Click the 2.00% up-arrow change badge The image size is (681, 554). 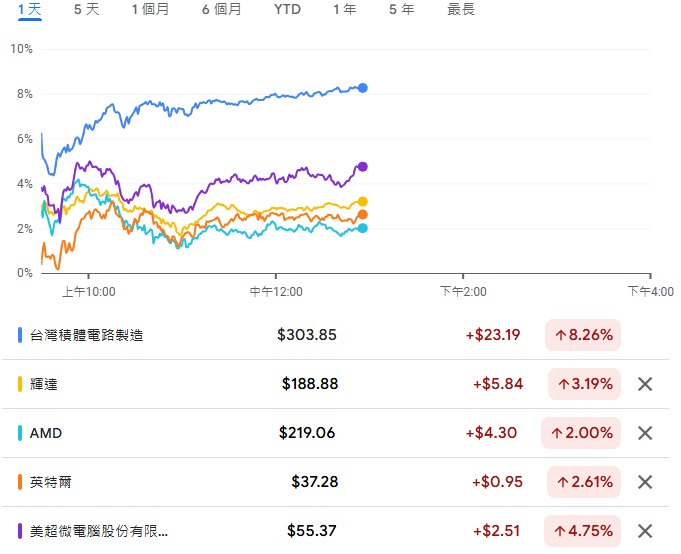(x=585, y=433)
